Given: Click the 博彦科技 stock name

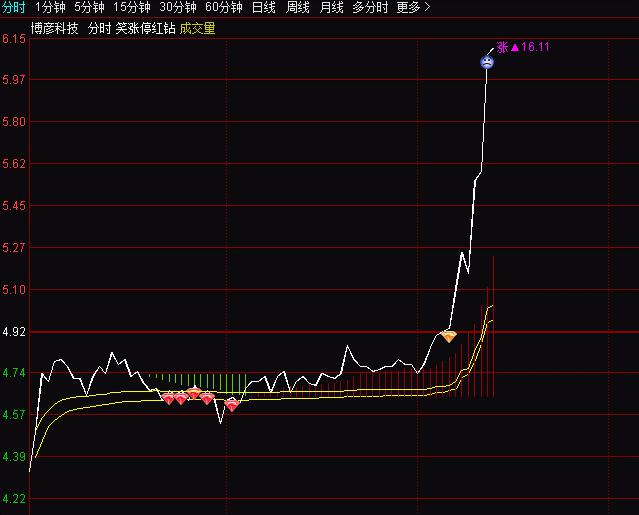Looking at the screenshot, I should click(55, 28).
